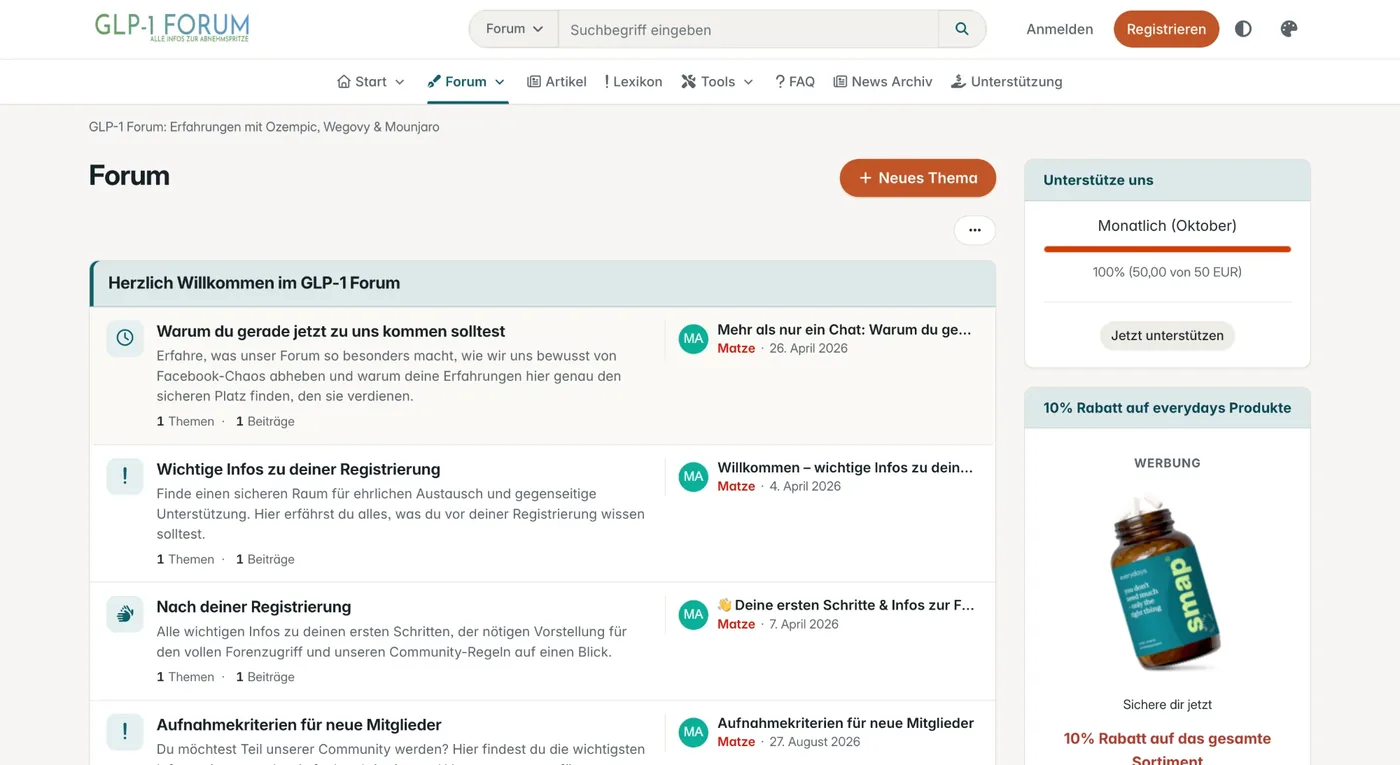Click the exclamation icon beside 'Aufnahmekriterien für neue Mitglieder'

pyautogui.click(x=125, y=732)
